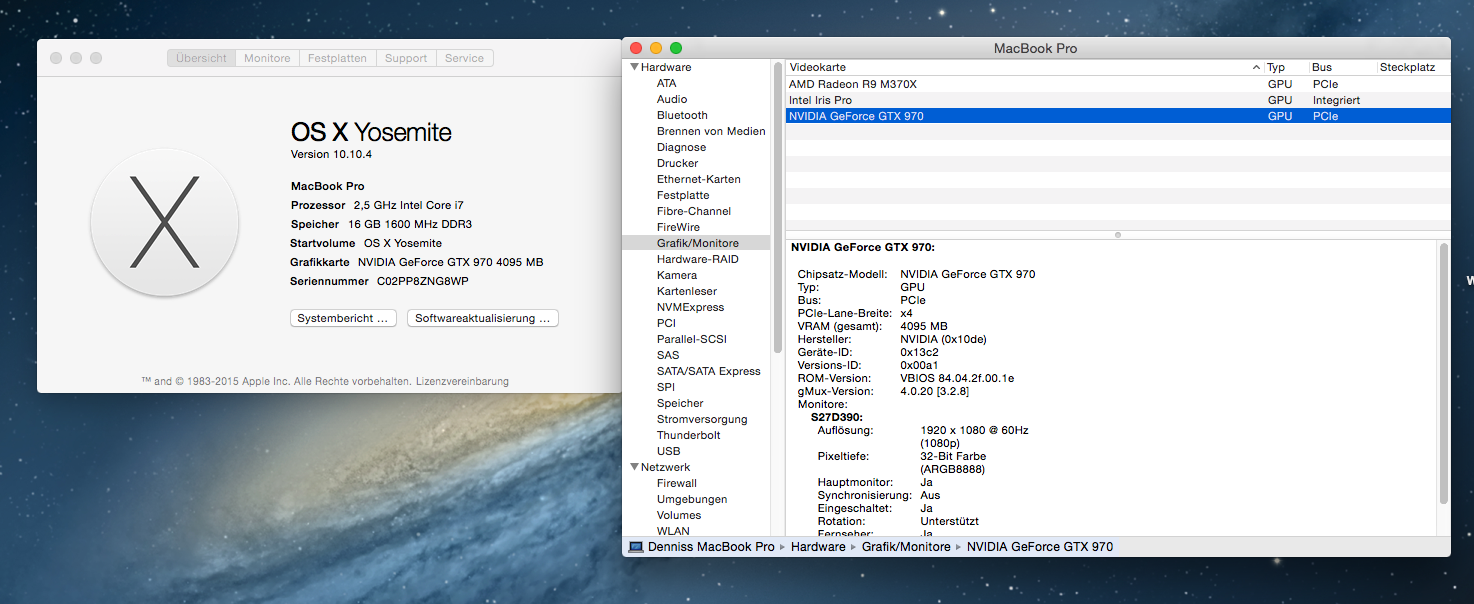The width and height of the screenshot is (1474, 604).
Task: Switch to the Support tab
Action: coord(406,58)
